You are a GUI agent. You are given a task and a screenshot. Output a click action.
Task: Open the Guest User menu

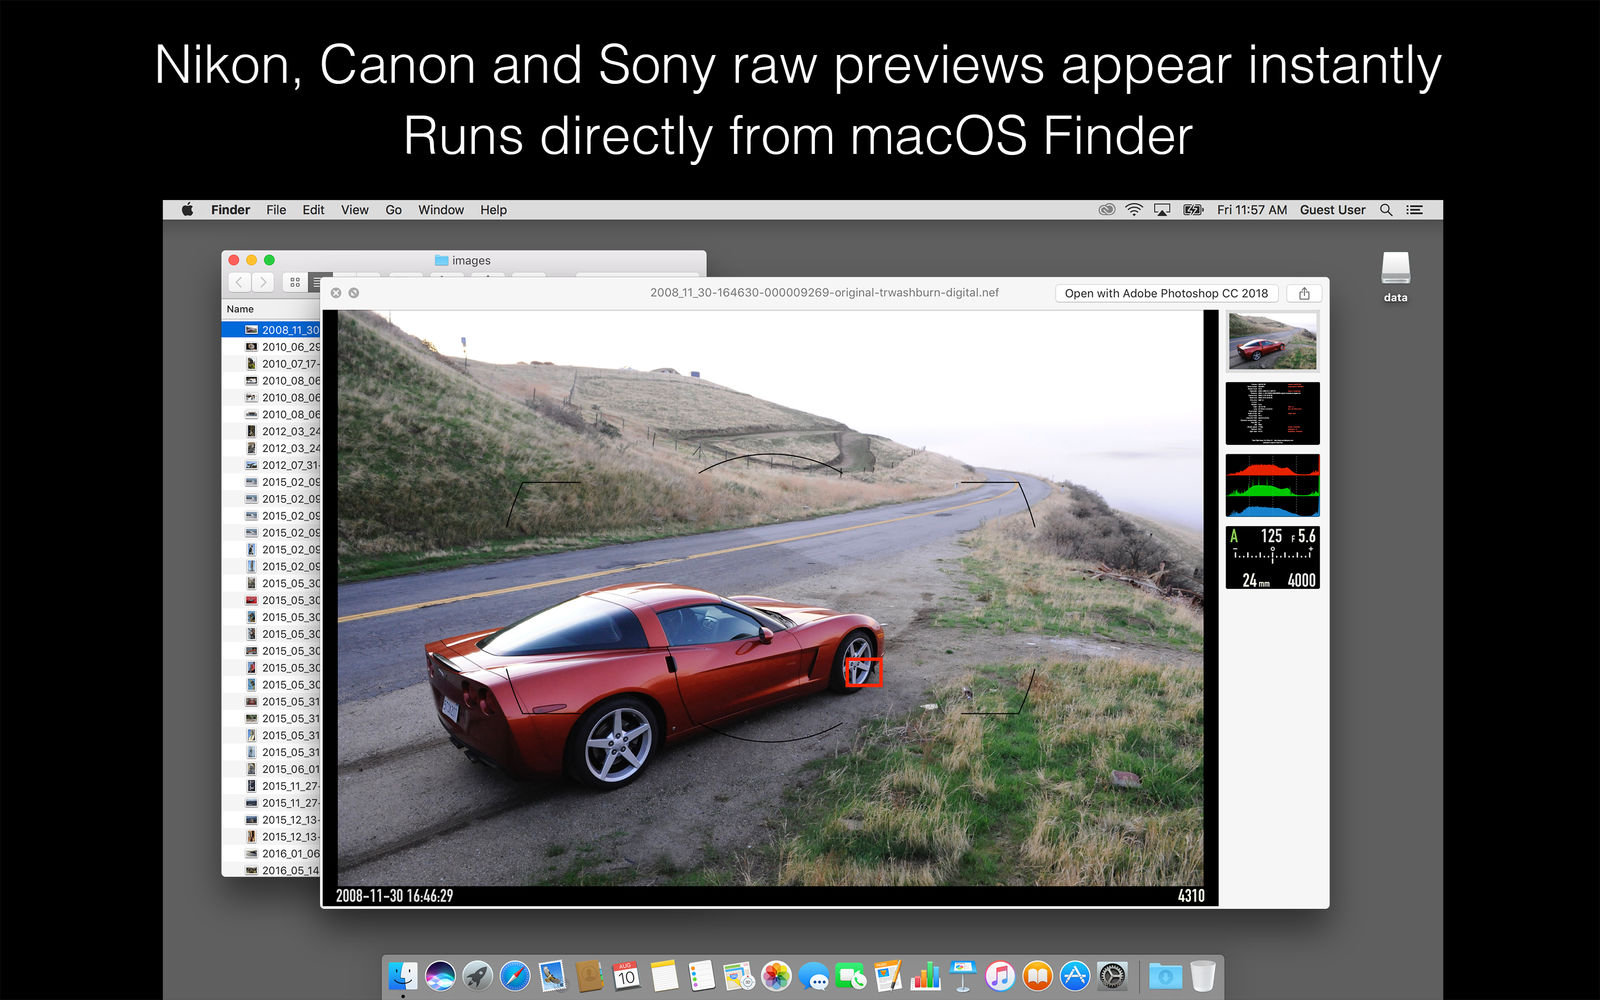[1332, 210]
